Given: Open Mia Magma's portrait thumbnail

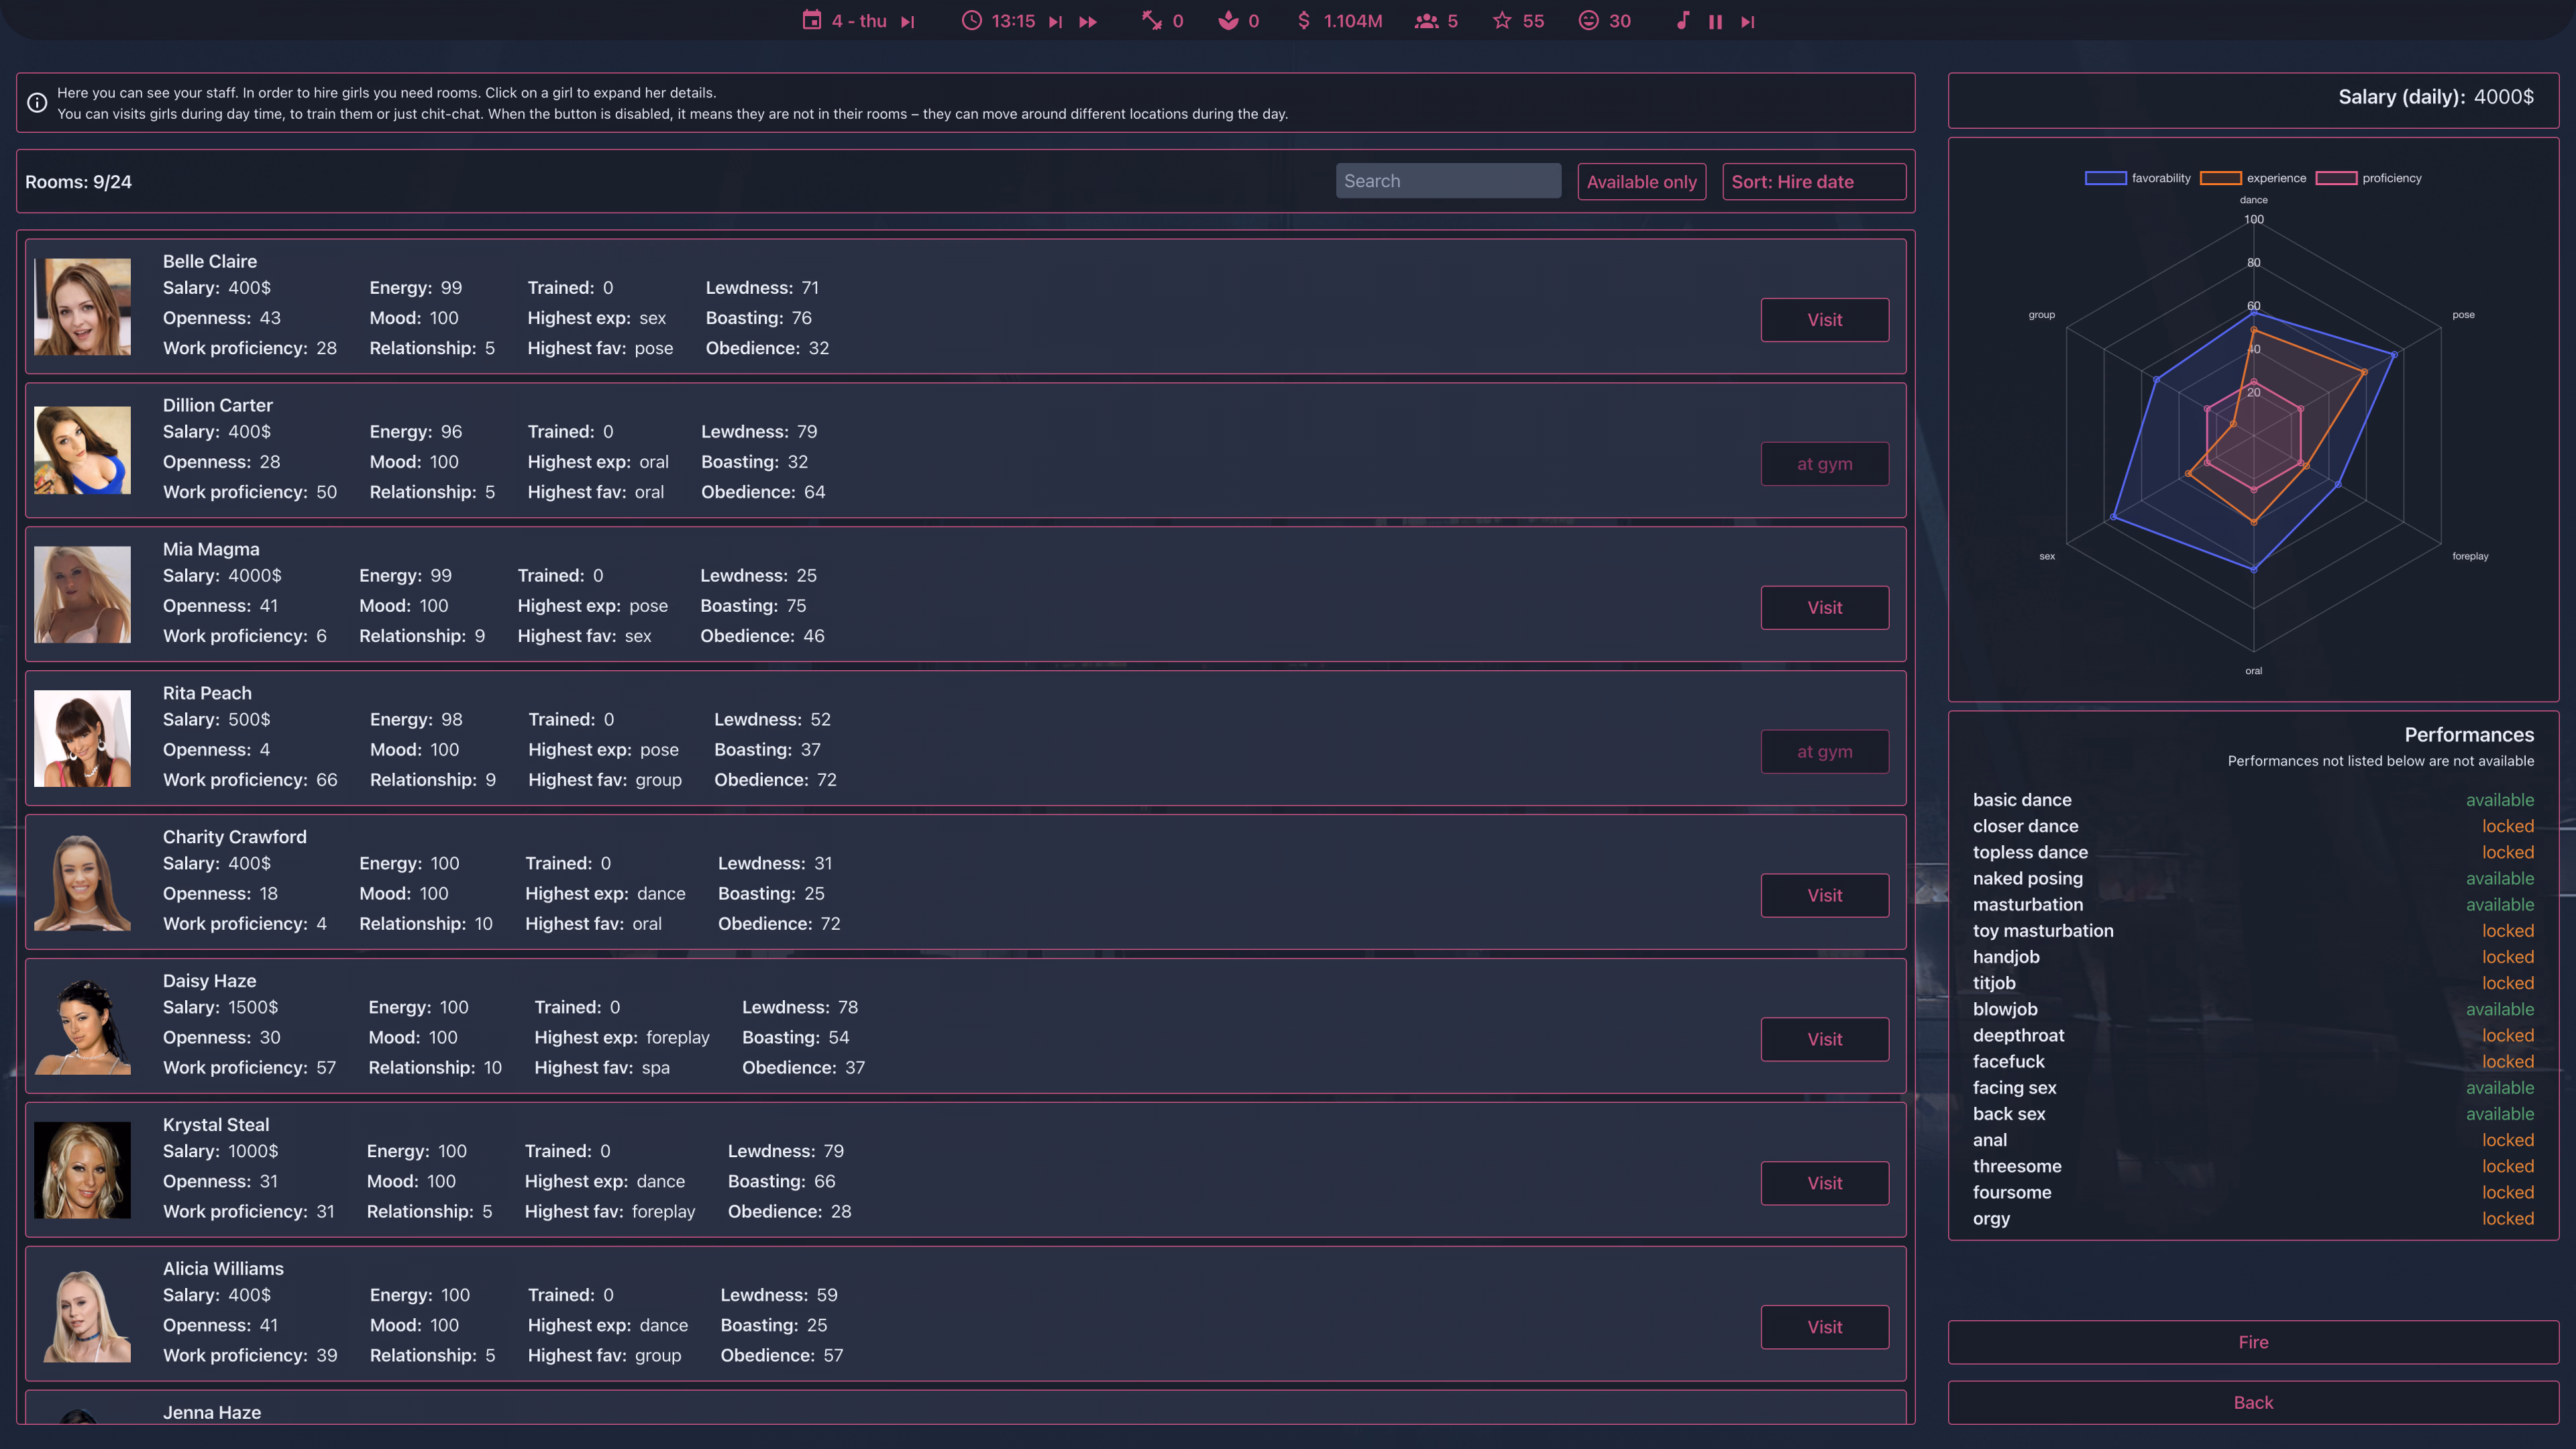Looking at the screenshot, I should click(x=82, y=594).
